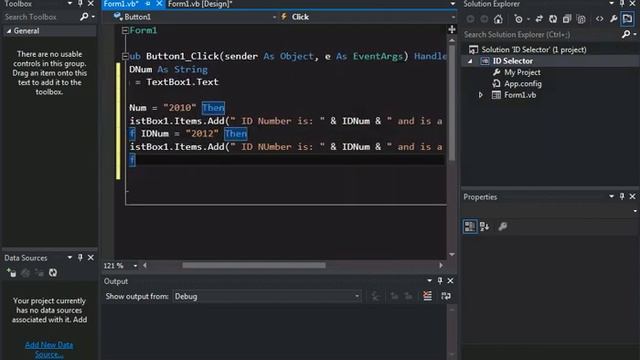Screen dimensions: 640x360
Task: Open Data Sources window options dropdown arrow
Action: click(70, 258)
